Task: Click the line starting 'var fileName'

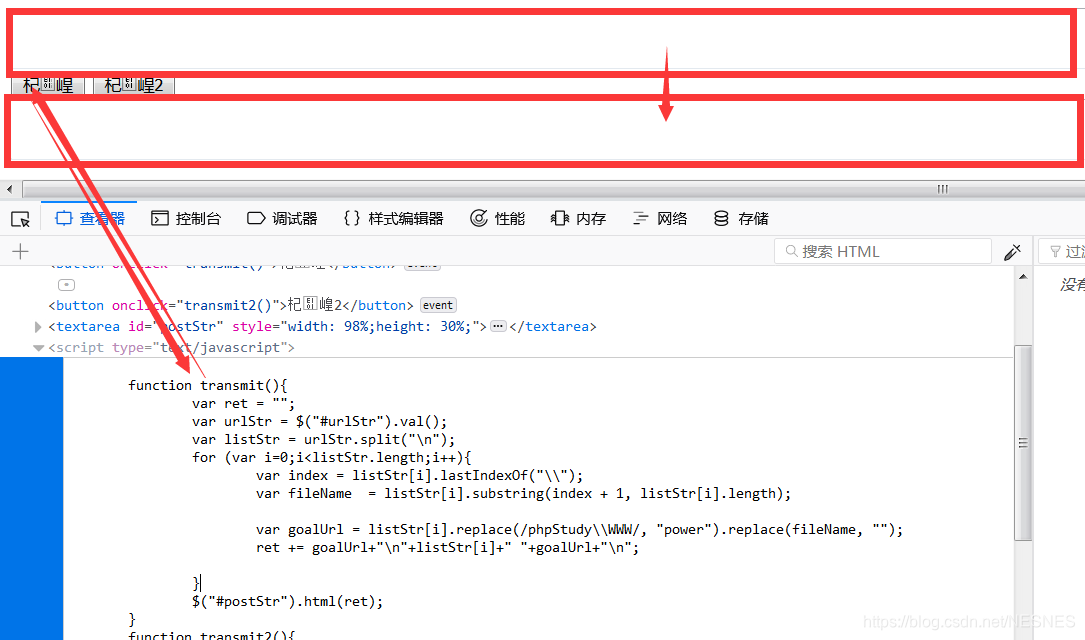Action: click(523, 493)
